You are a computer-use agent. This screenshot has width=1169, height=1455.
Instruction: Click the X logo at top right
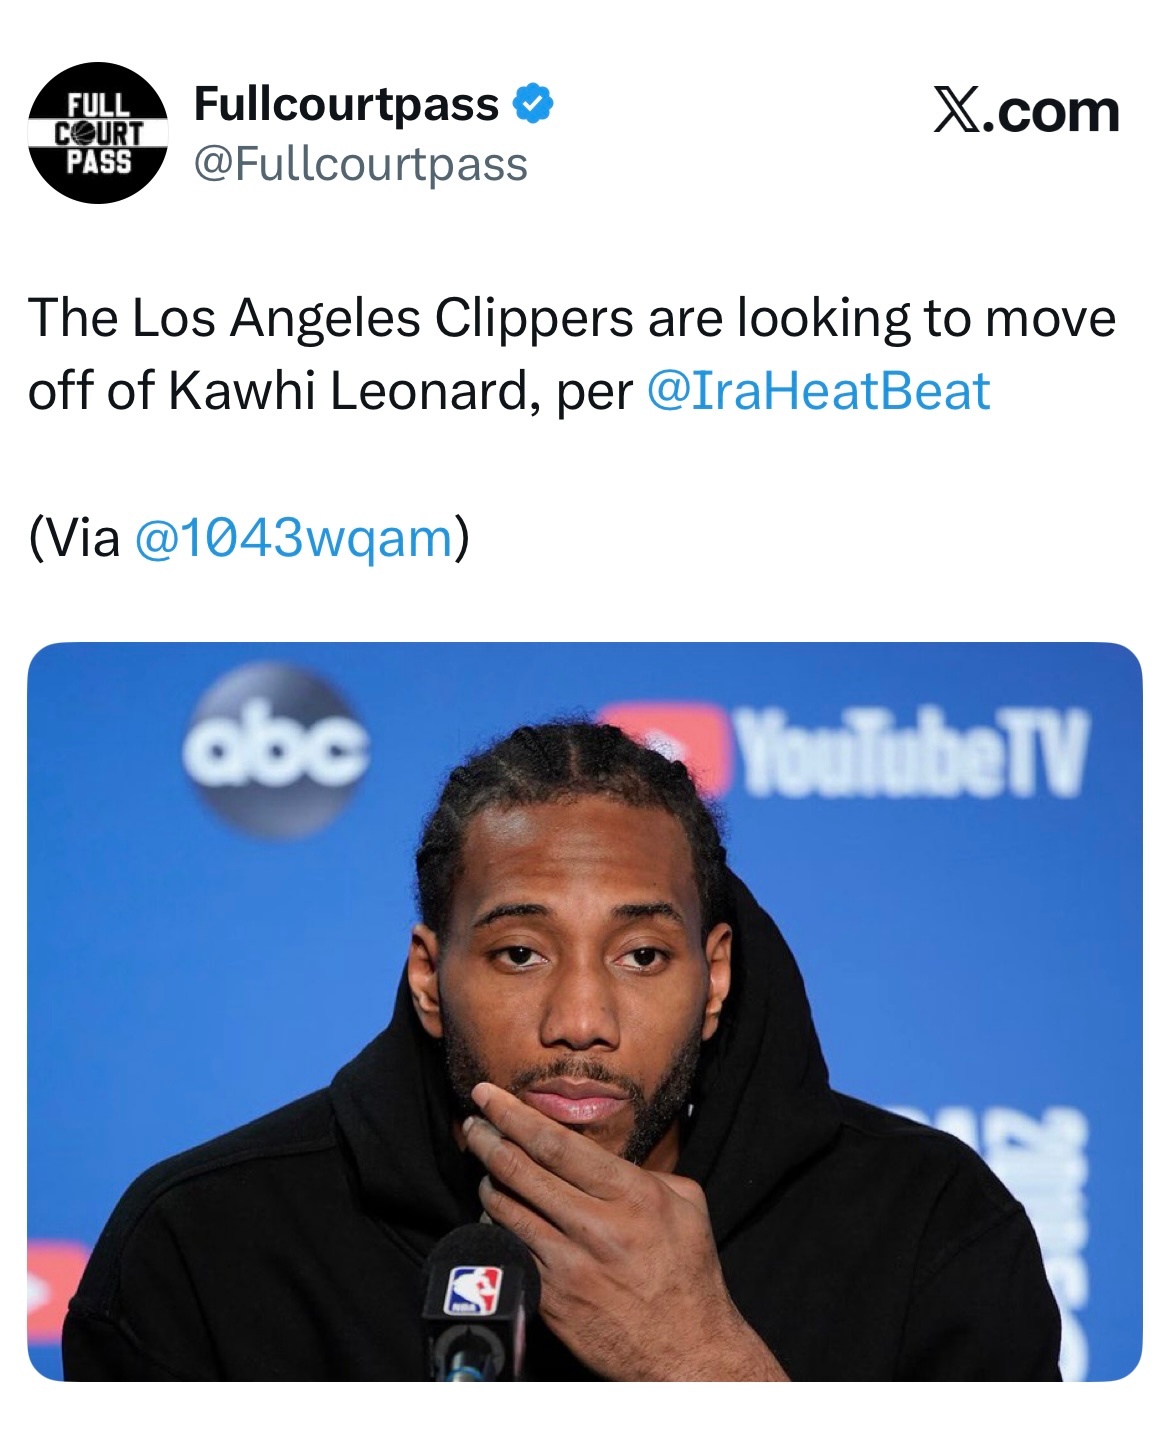point(957,110)
